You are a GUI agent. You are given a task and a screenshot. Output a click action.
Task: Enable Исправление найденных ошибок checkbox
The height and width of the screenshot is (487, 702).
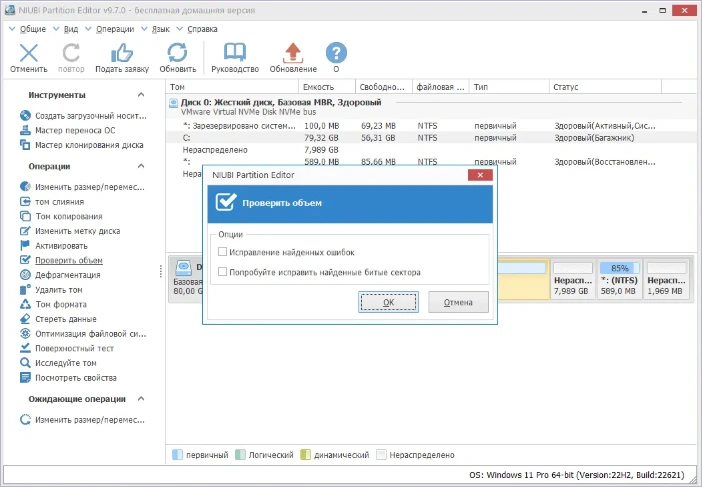222,252
